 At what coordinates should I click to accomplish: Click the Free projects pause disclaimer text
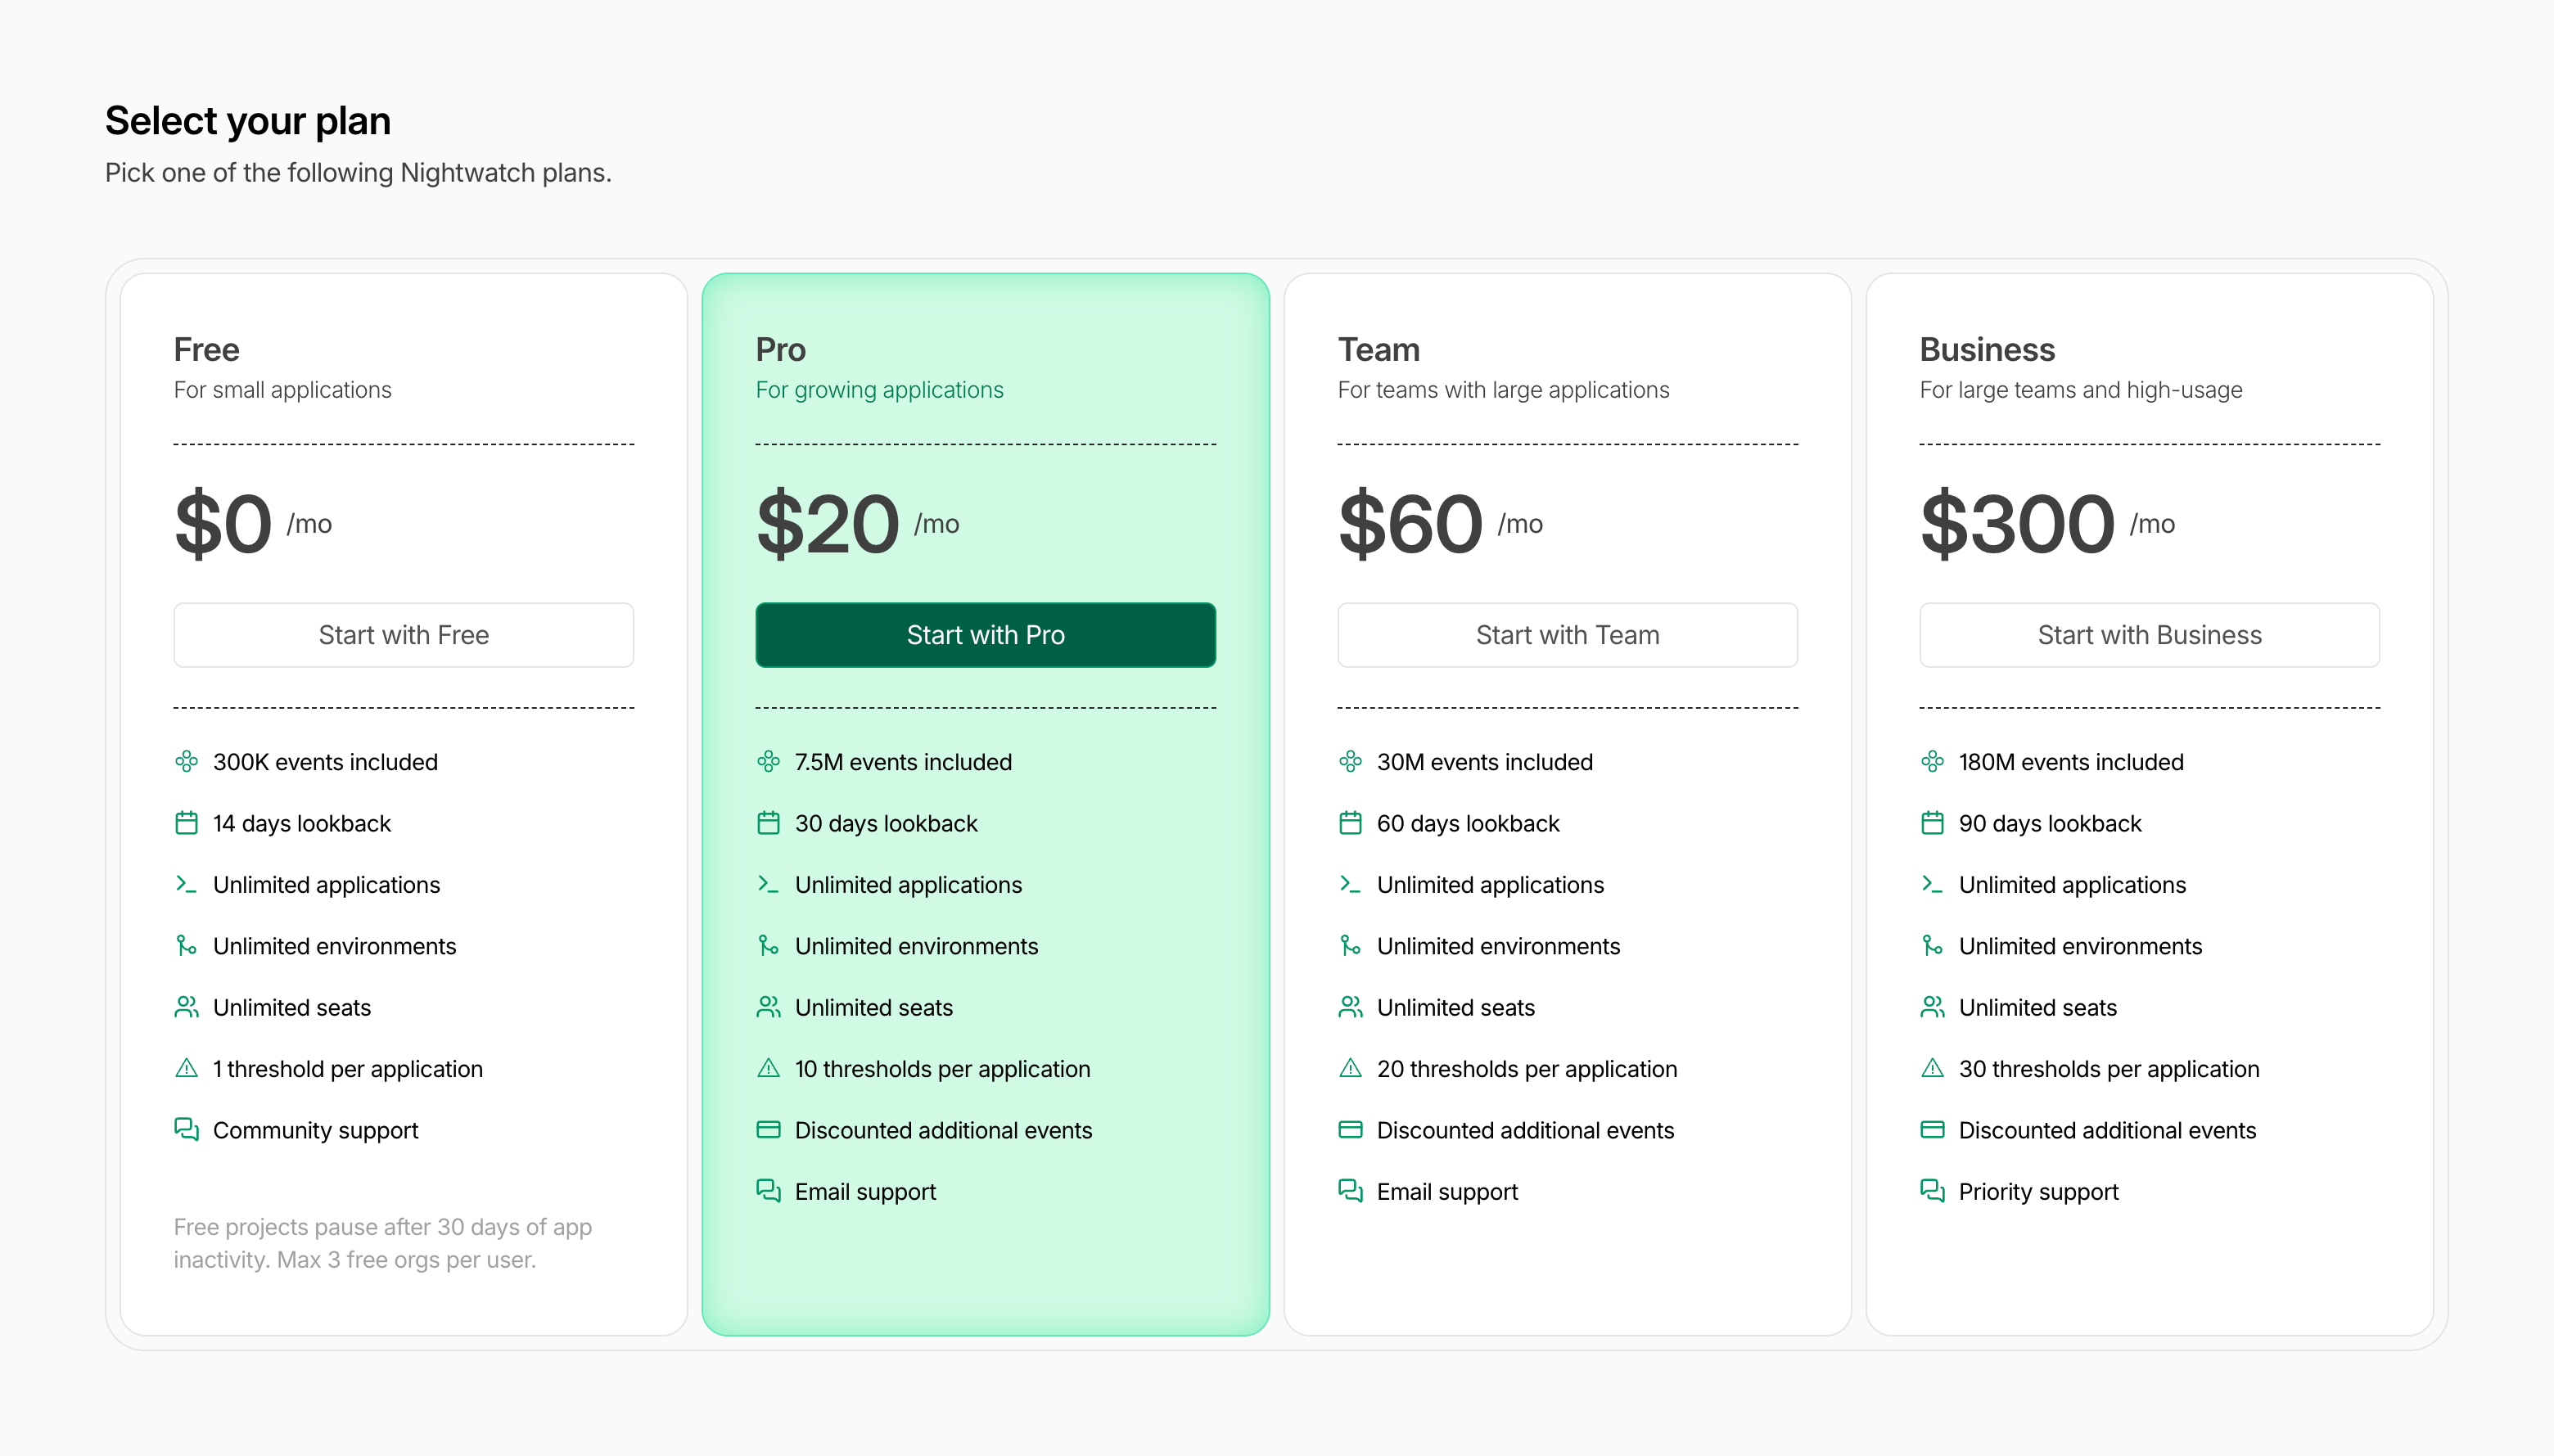[x=382, y=1243]
